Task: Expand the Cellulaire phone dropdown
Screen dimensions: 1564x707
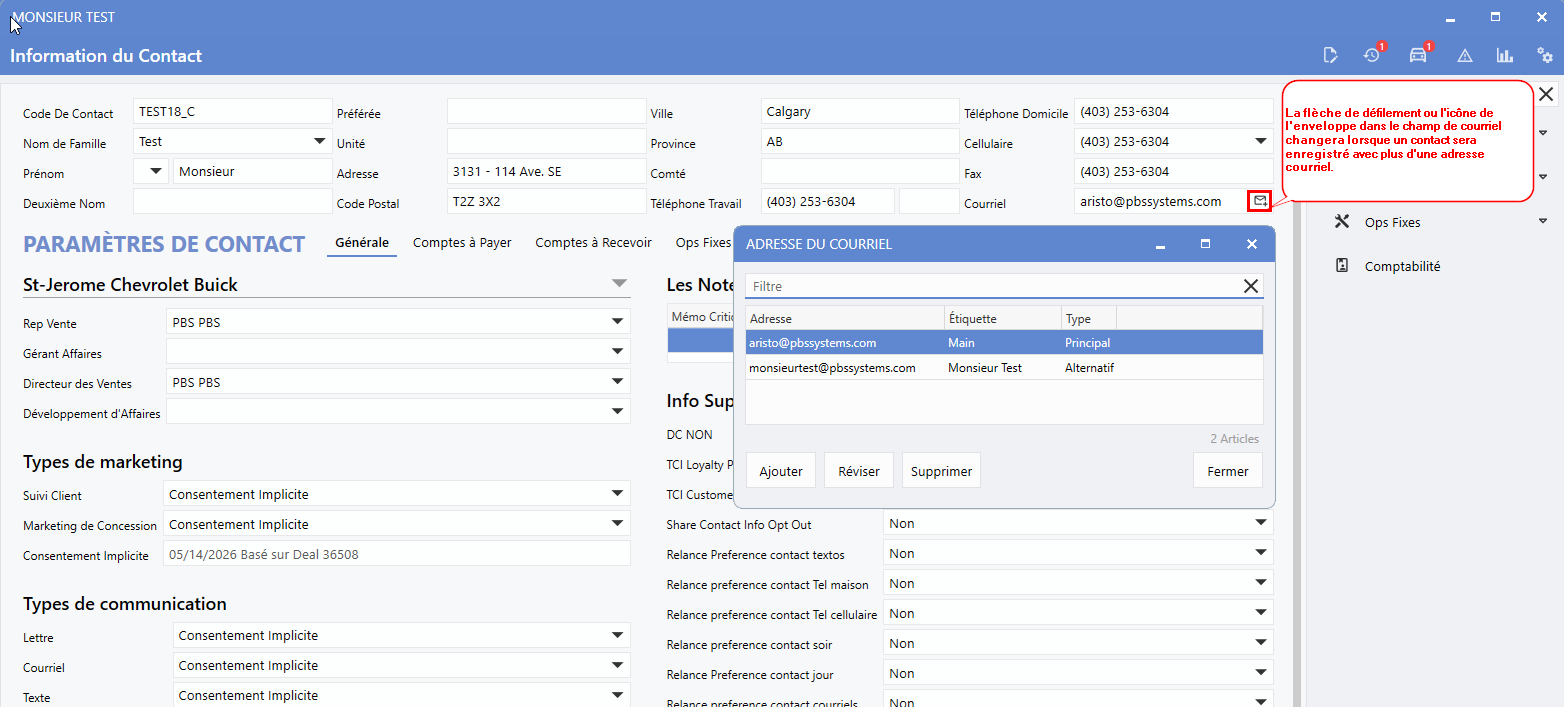Action: (x=1261, y=141)
